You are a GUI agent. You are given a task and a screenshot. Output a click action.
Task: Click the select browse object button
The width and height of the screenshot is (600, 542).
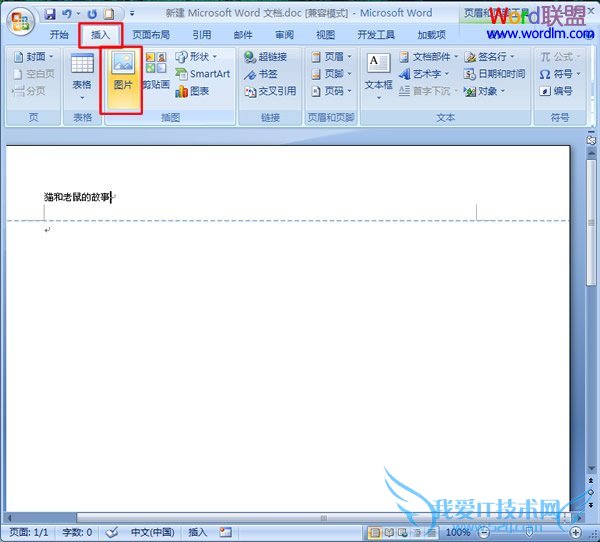point(591,492)
